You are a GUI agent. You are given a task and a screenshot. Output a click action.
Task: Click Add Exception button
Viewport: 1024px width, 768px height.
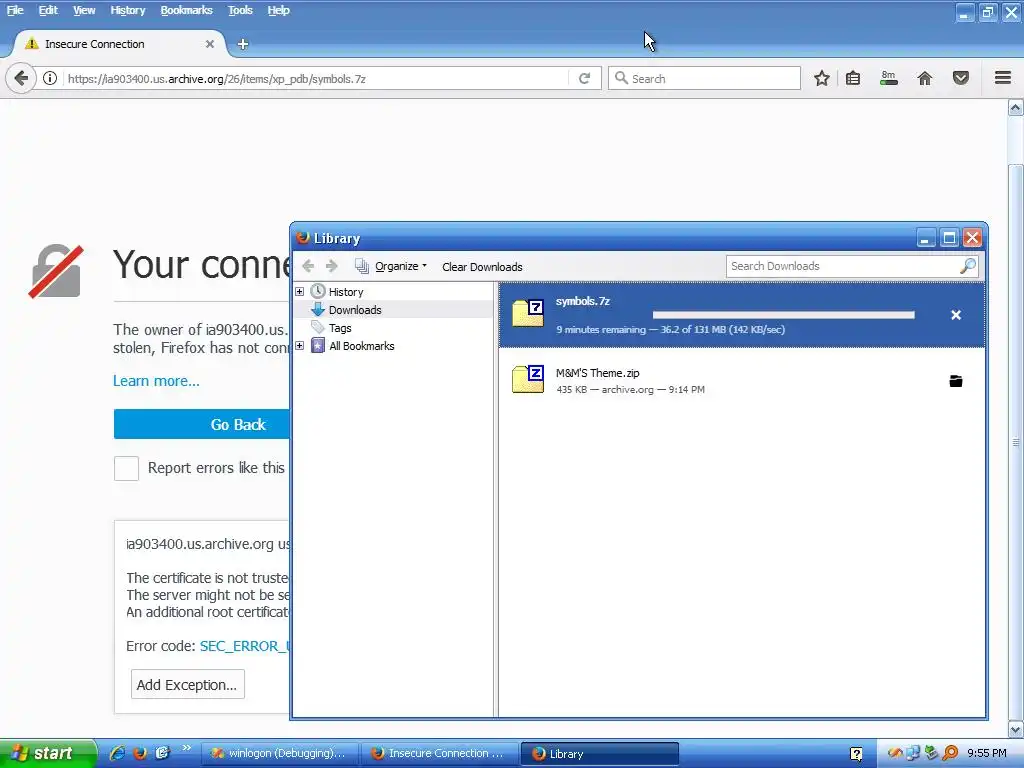click(x=188, y=684)
